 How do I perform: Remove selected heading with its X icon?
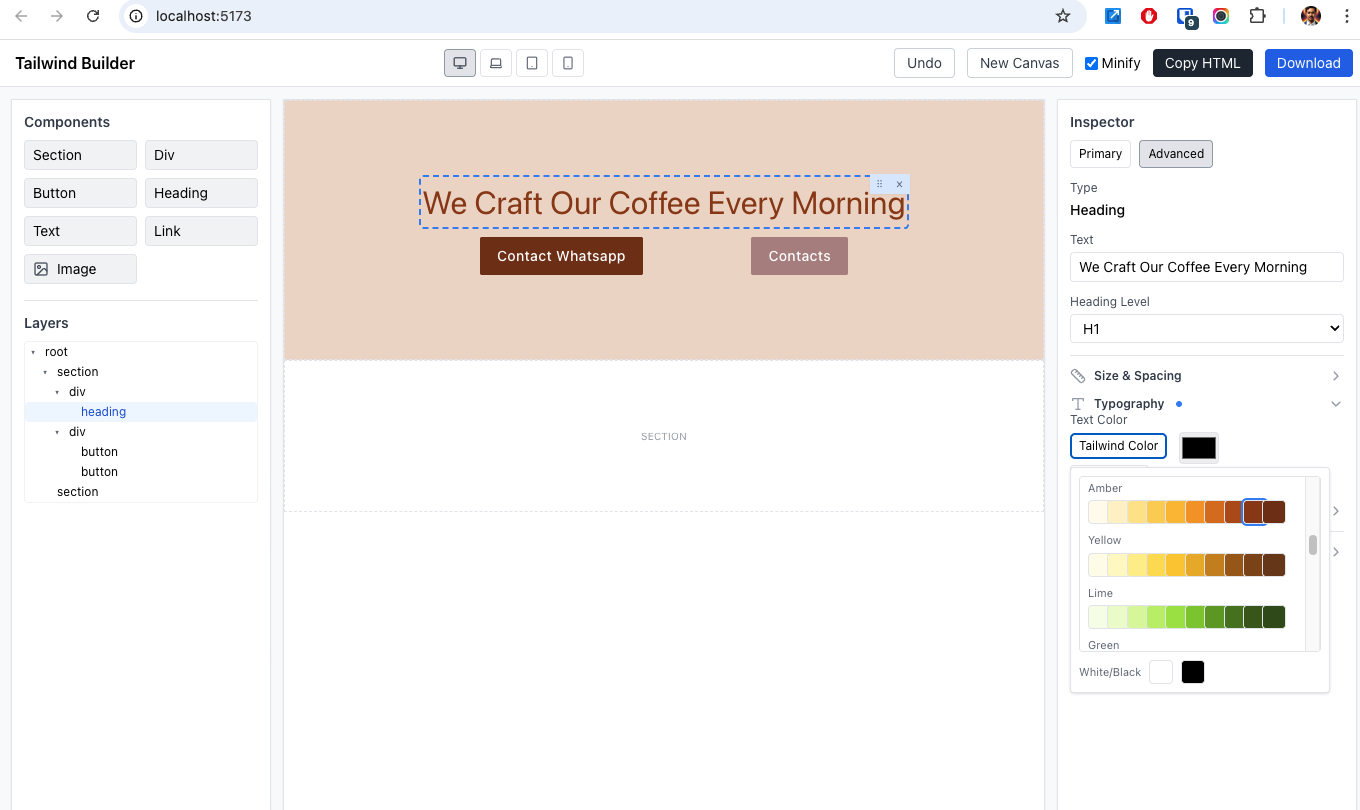pos(899,184)
